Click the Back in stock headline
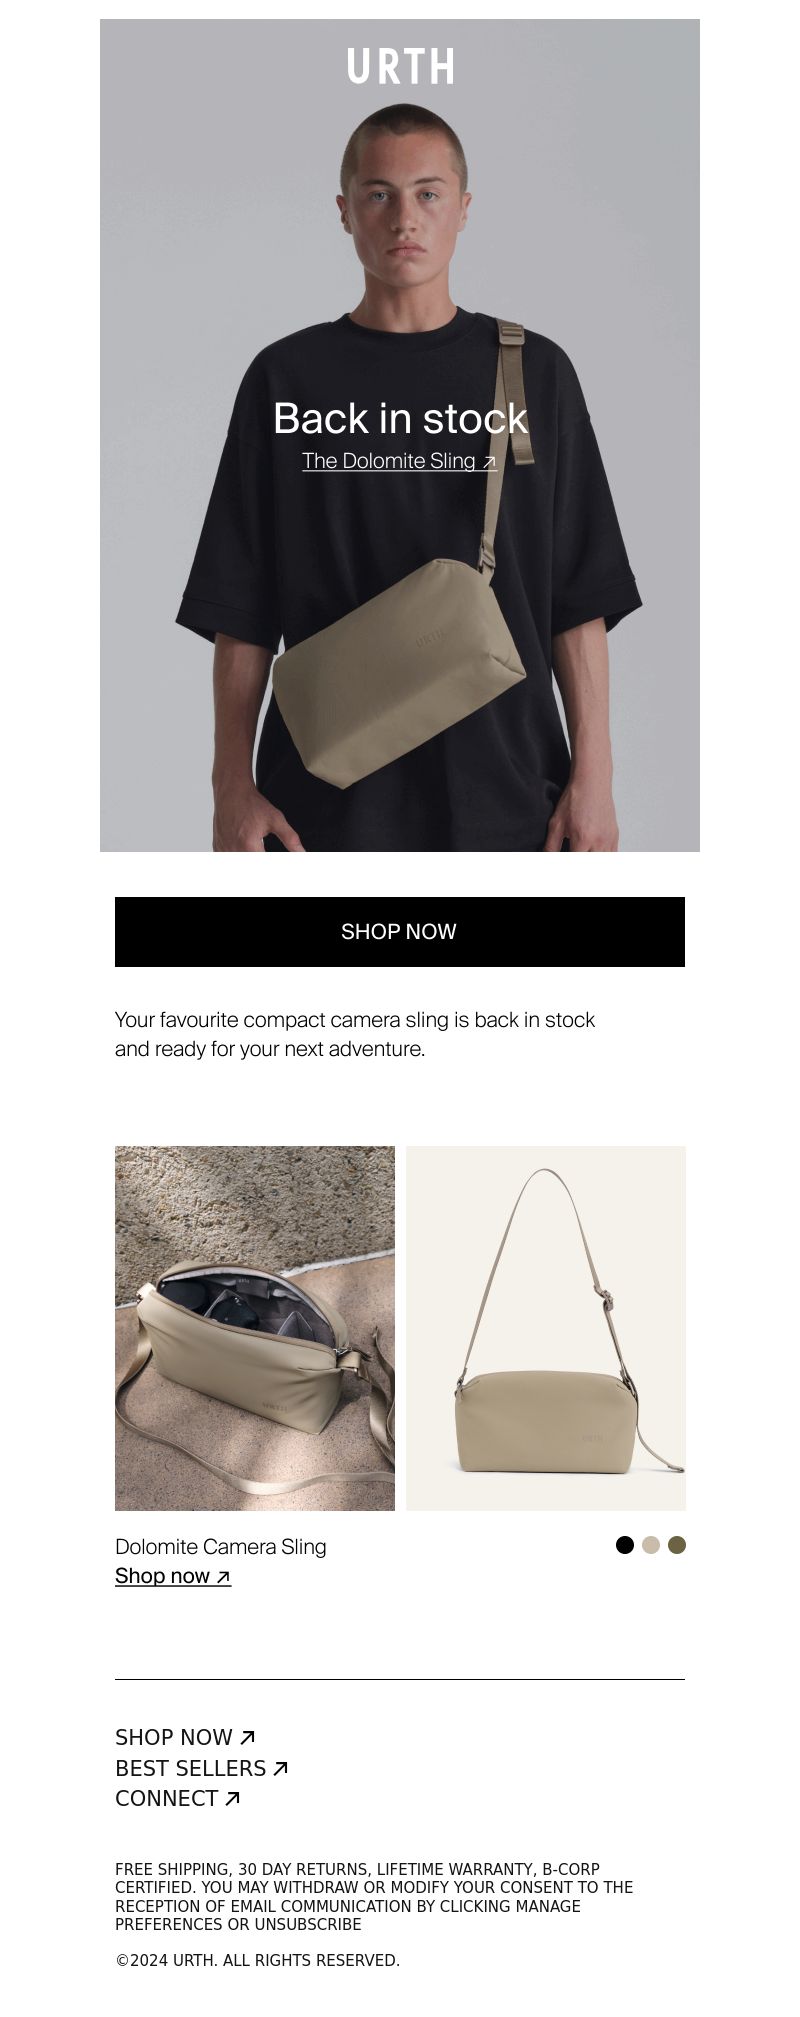 point(400,418)
